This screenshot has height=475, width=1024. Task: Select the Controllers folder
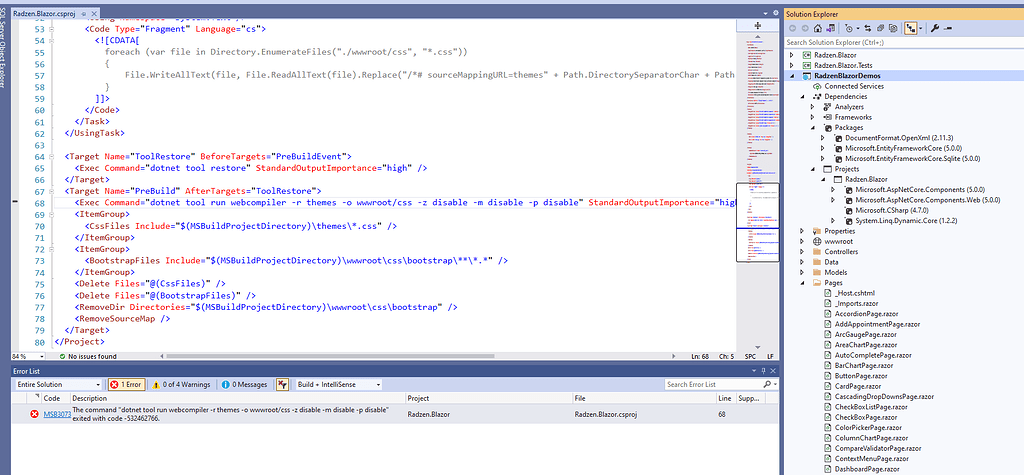840,252
